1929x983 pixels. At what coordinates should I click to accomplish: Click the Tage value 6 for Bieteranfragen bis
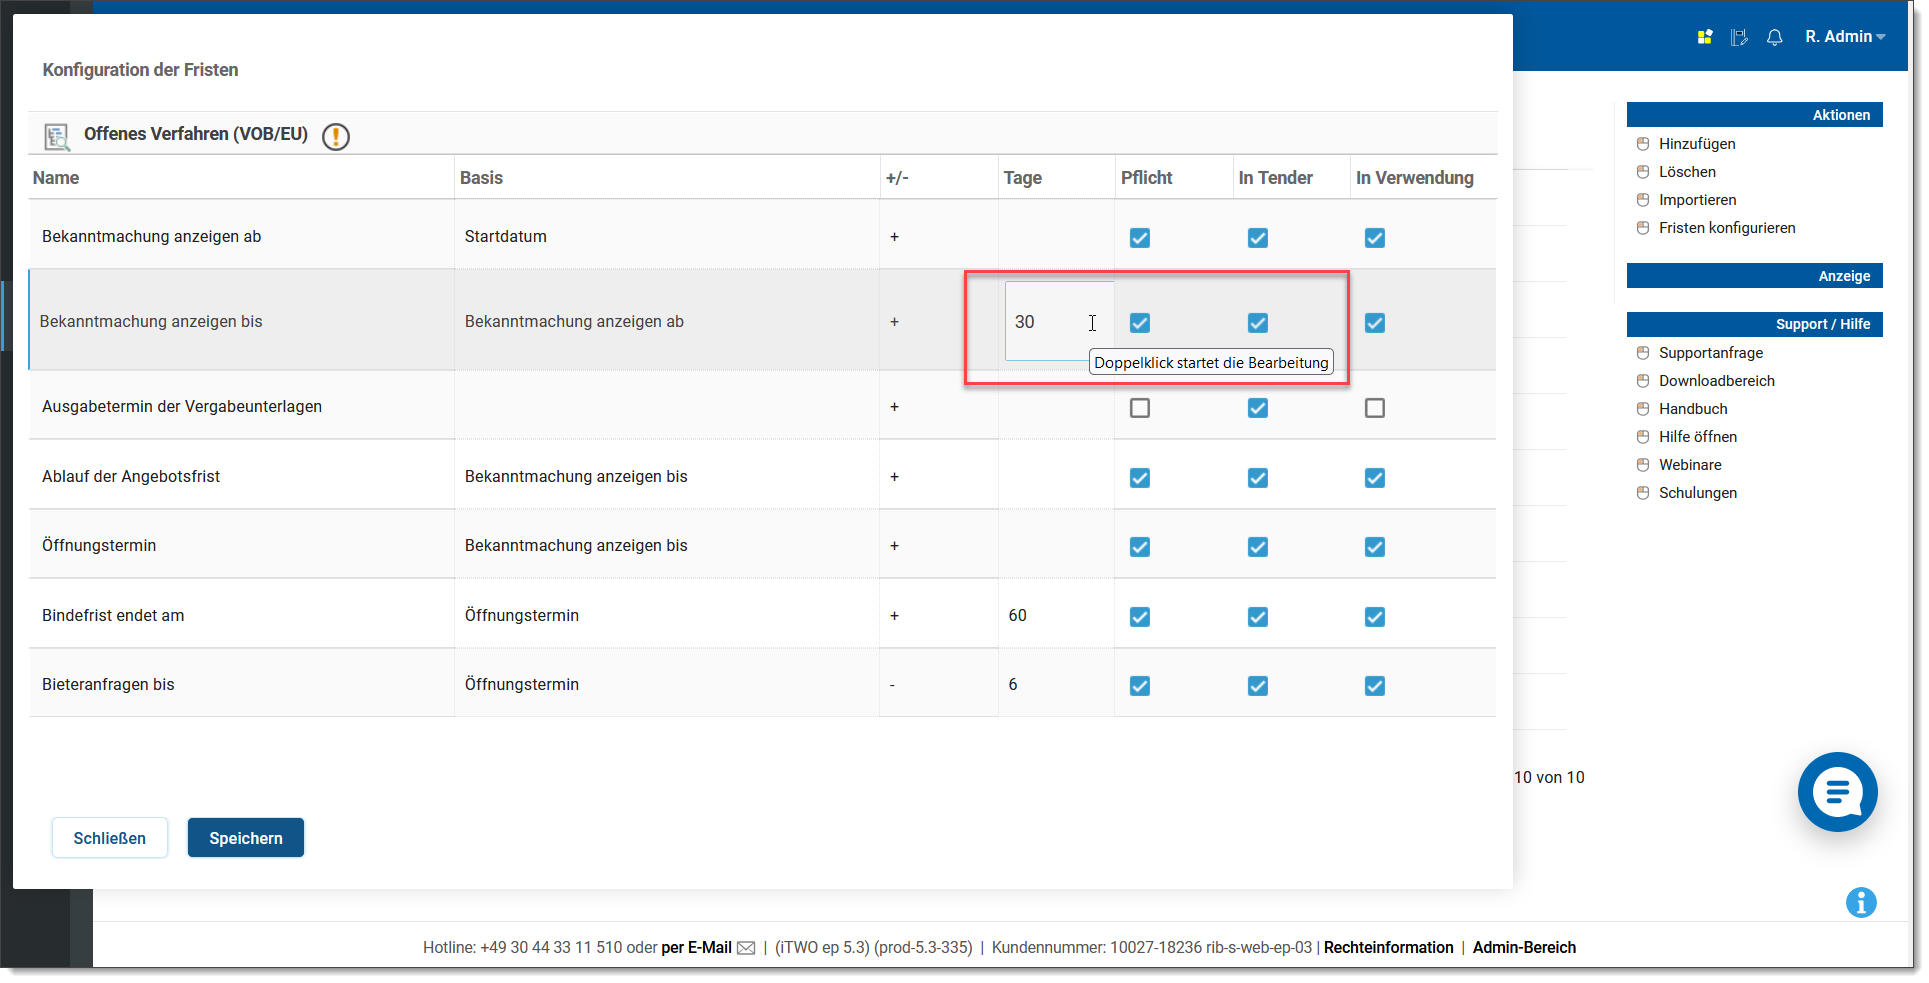1013,685
